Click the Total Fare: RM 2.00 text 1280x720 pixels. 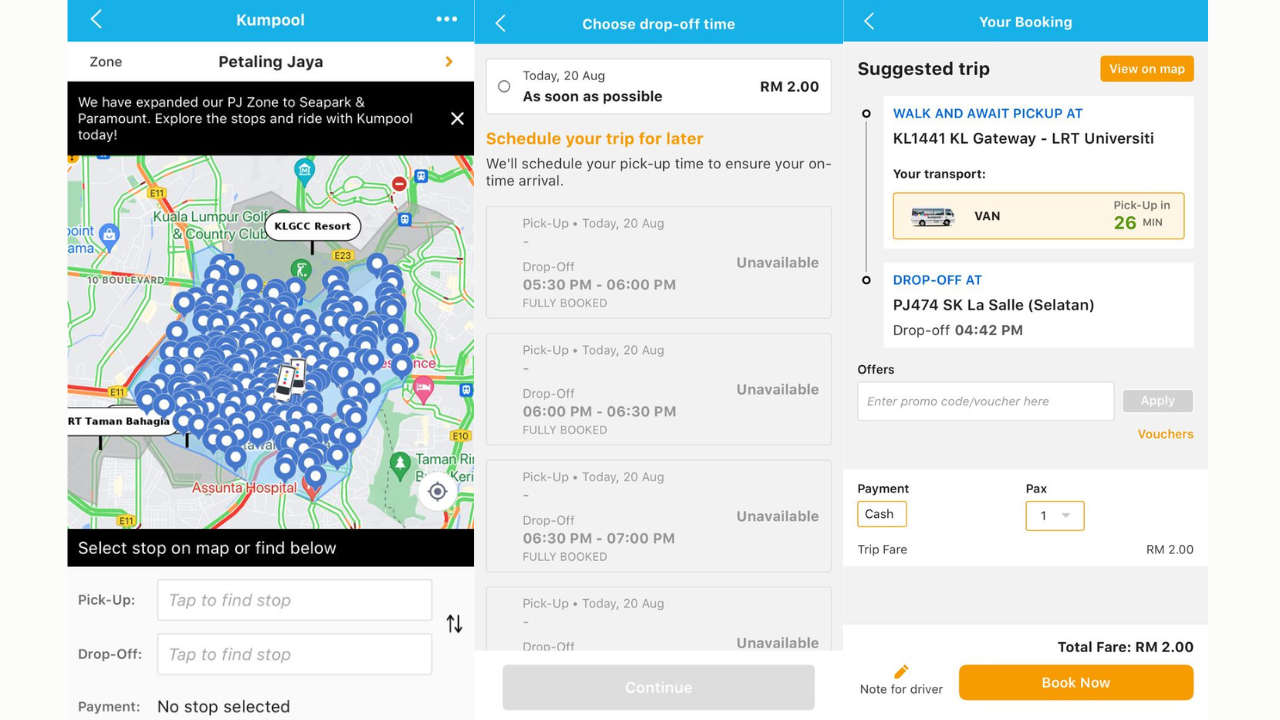(x=1125, y=647)
